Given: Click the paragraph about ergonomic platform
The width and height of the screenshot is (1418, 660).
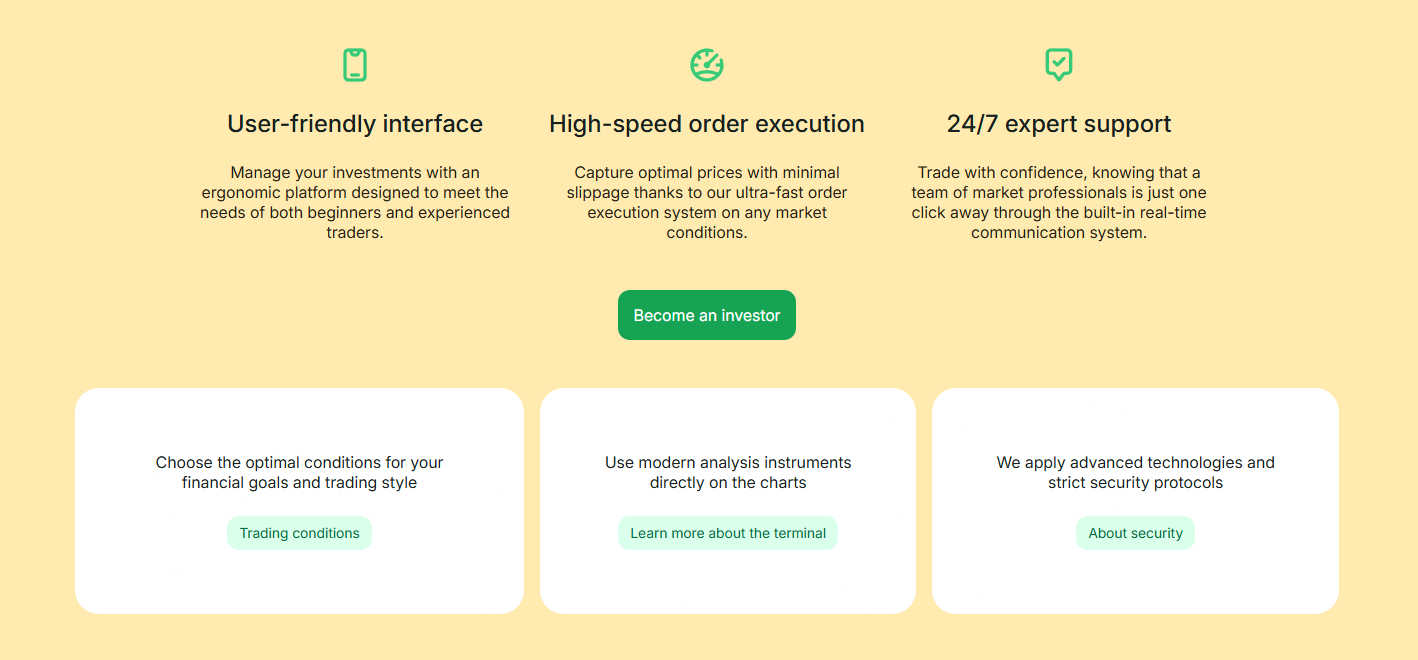Looking at the screenshot, I should click(355, 202).
